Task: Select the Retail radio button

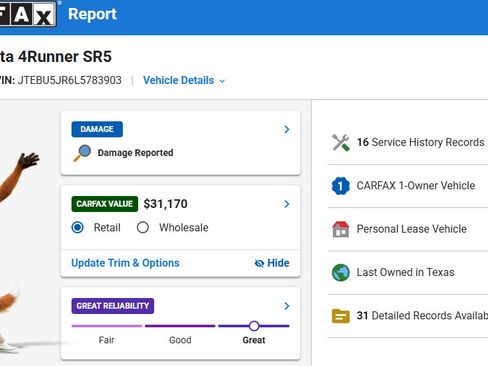Action: [78, 228]
